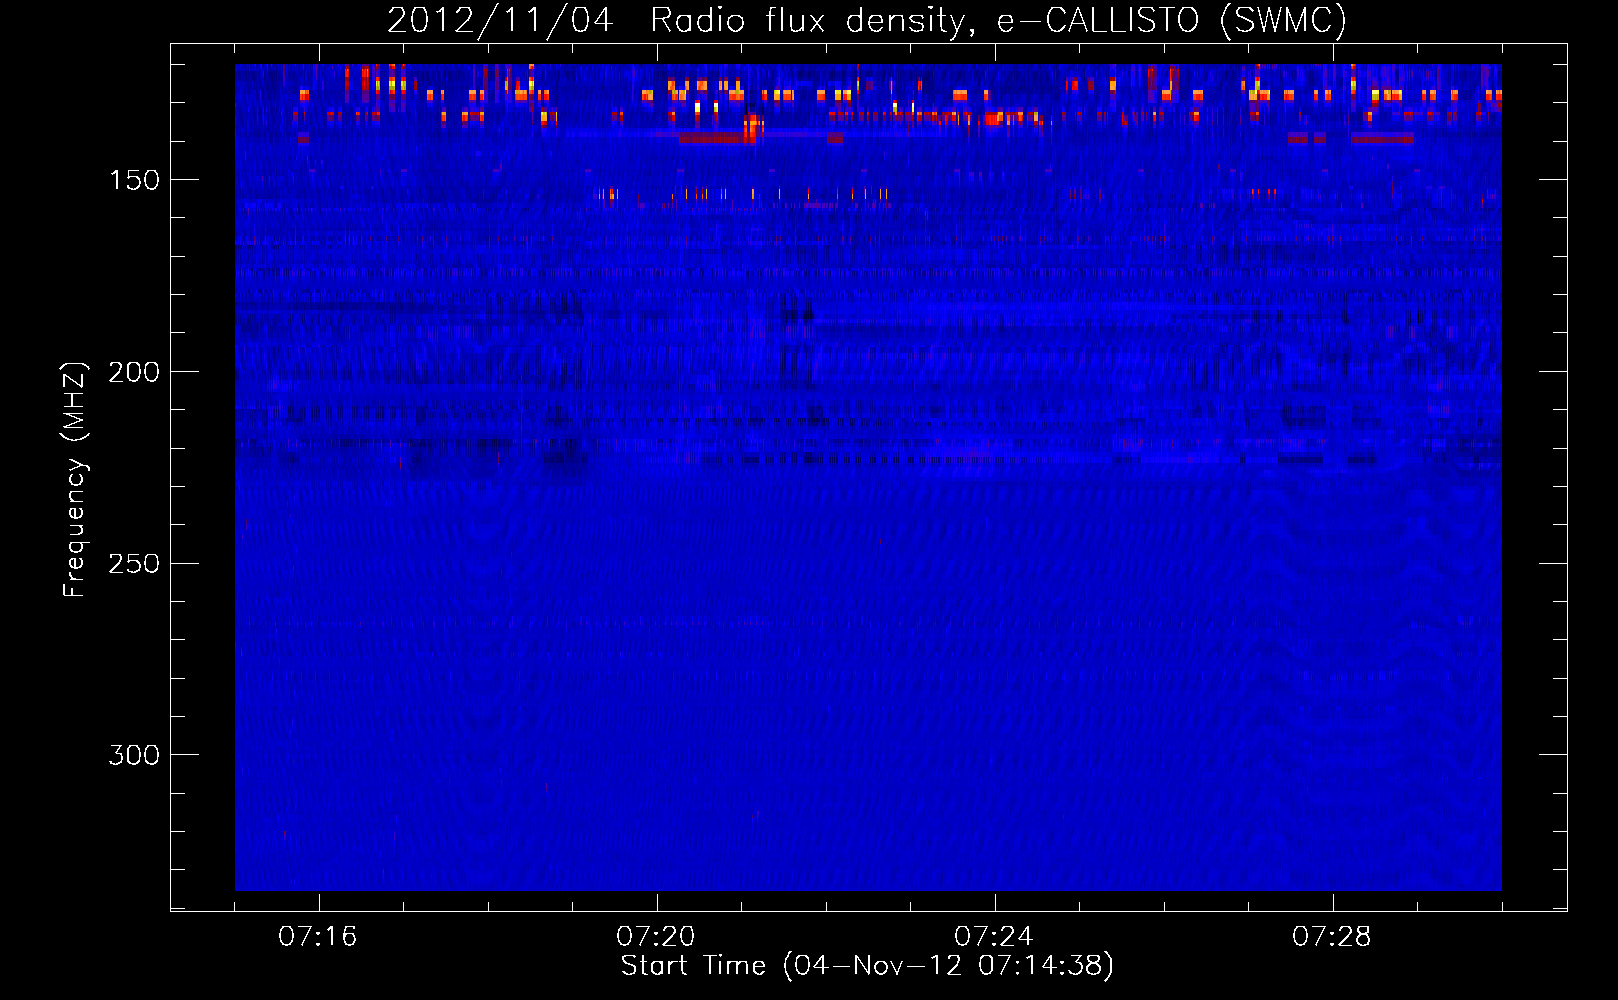The height and width of the screenshot is (1000, 1618).
Task: Click the 07:28 time tick label
Action: (1332, 937)
